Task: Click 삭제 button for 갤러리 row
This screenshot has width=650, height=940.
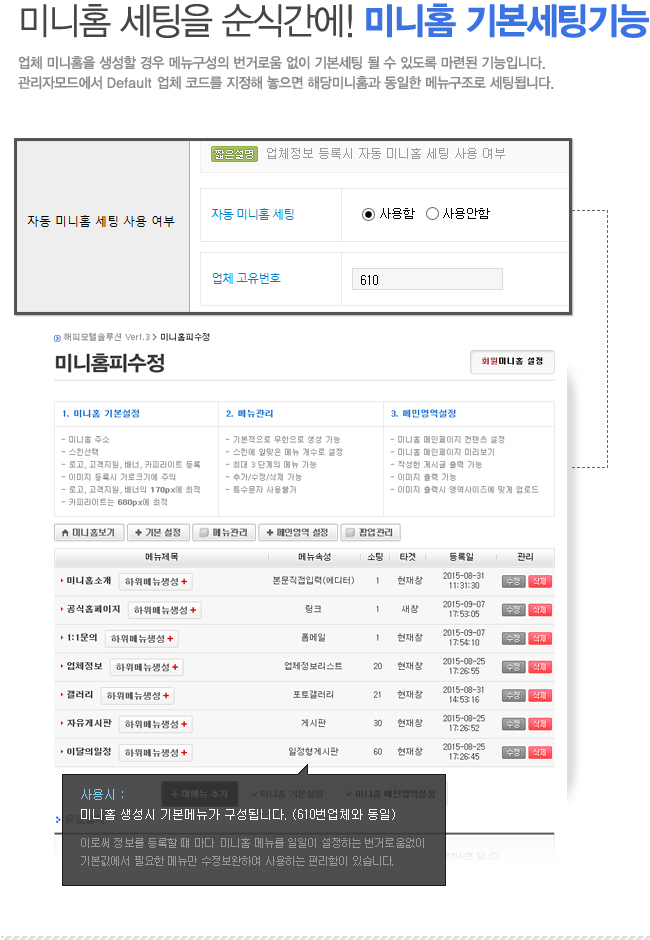Action: coord(540,695)
